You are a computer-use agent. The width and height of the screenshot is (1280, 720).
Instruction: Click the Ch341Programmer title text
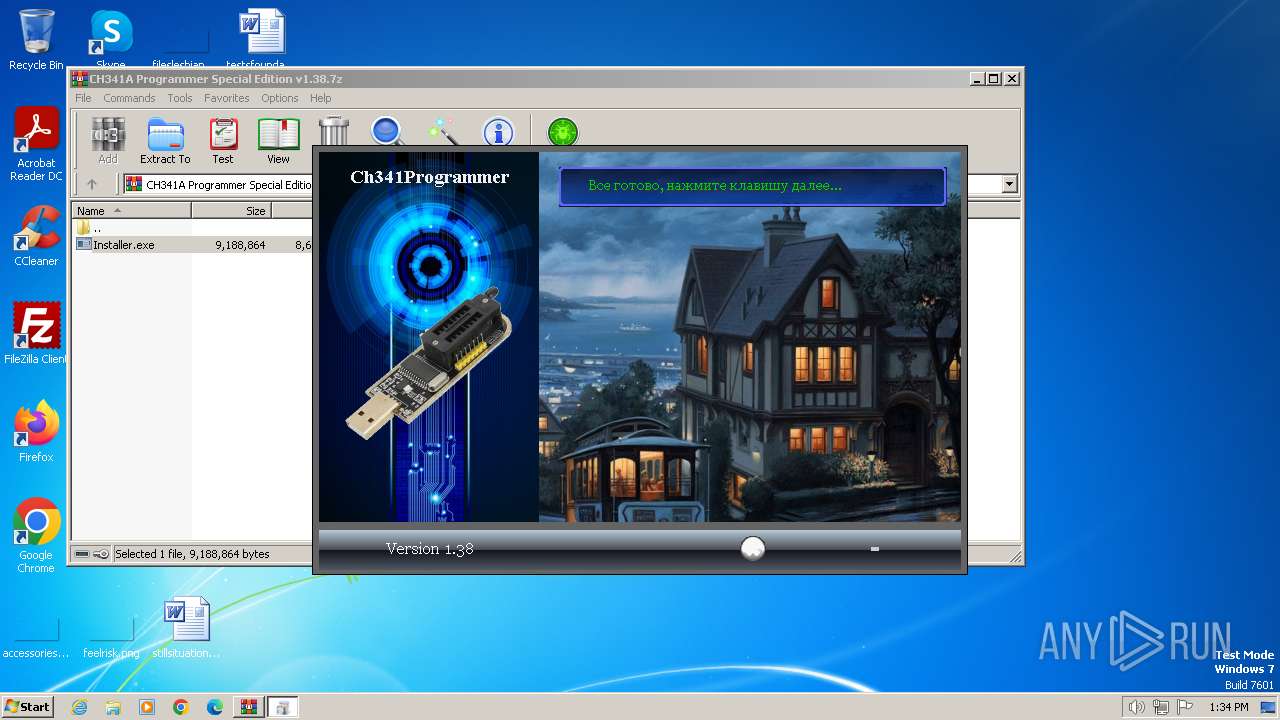pos(429,177)
